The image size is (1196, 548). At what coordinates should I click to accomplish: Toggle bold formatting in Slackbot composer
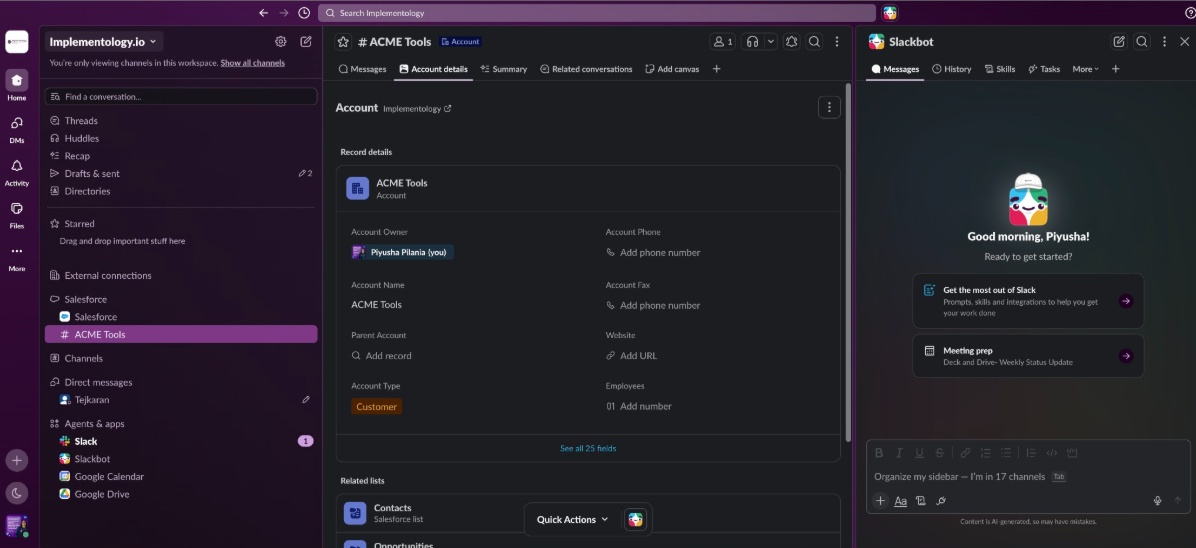(879, 453)
